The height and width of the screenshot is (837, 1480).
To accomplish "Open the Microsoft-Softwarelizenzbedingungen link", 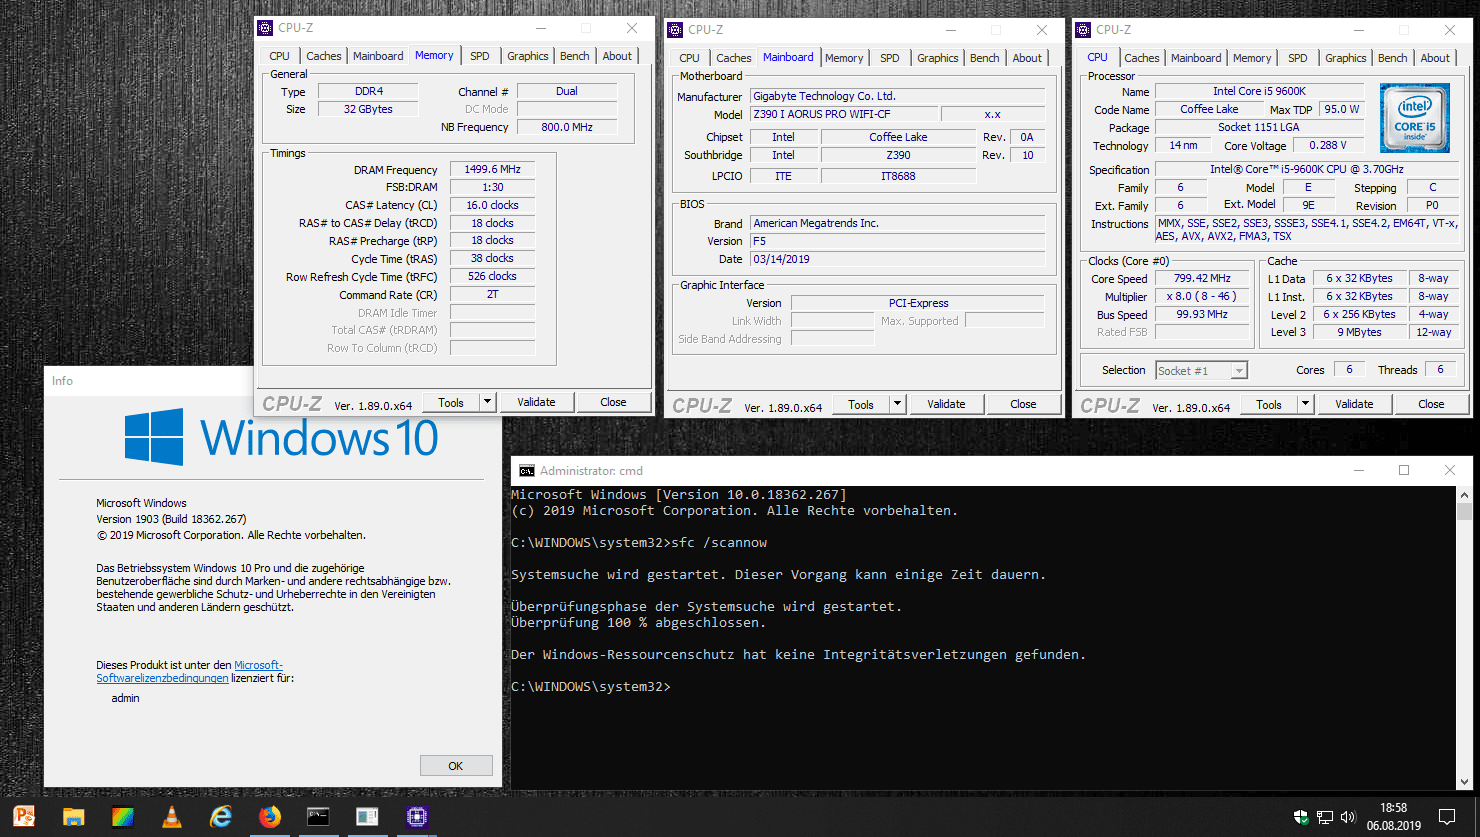I will (x=189, y=671).
